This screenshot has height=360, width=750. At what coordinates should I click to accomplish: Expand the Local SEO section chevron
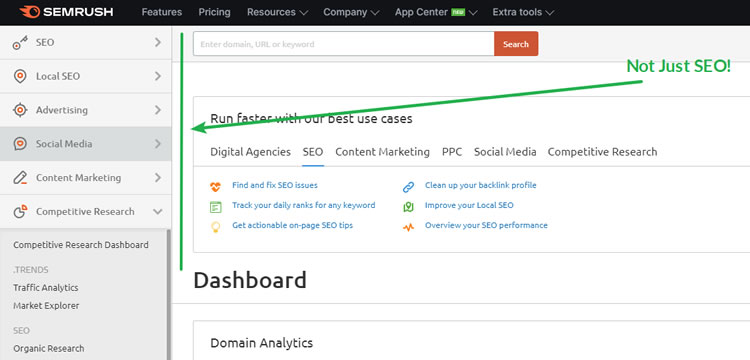158,76
